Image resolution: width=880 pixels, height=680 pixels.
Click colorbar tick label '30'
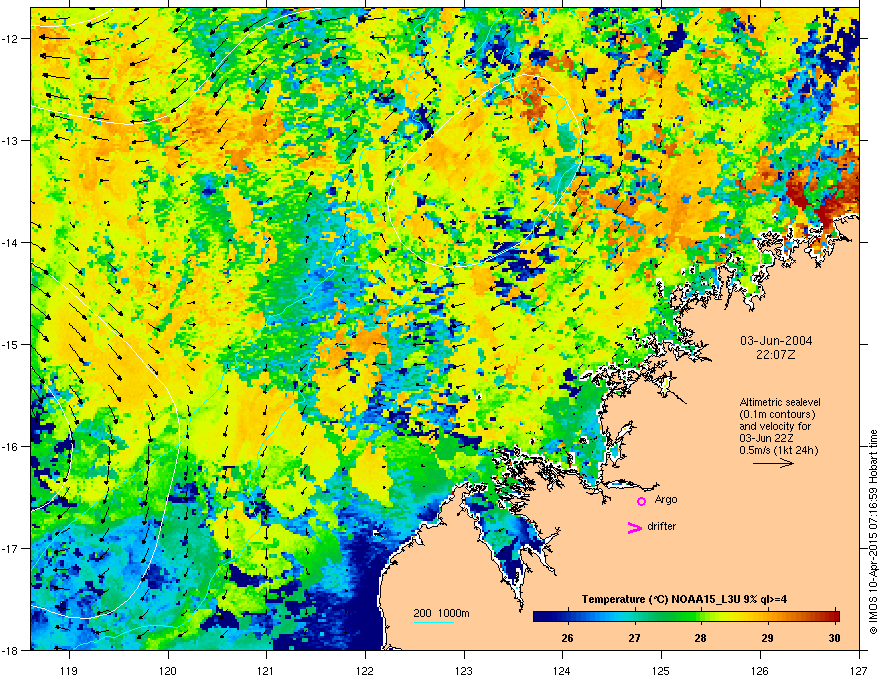[834, 638]
